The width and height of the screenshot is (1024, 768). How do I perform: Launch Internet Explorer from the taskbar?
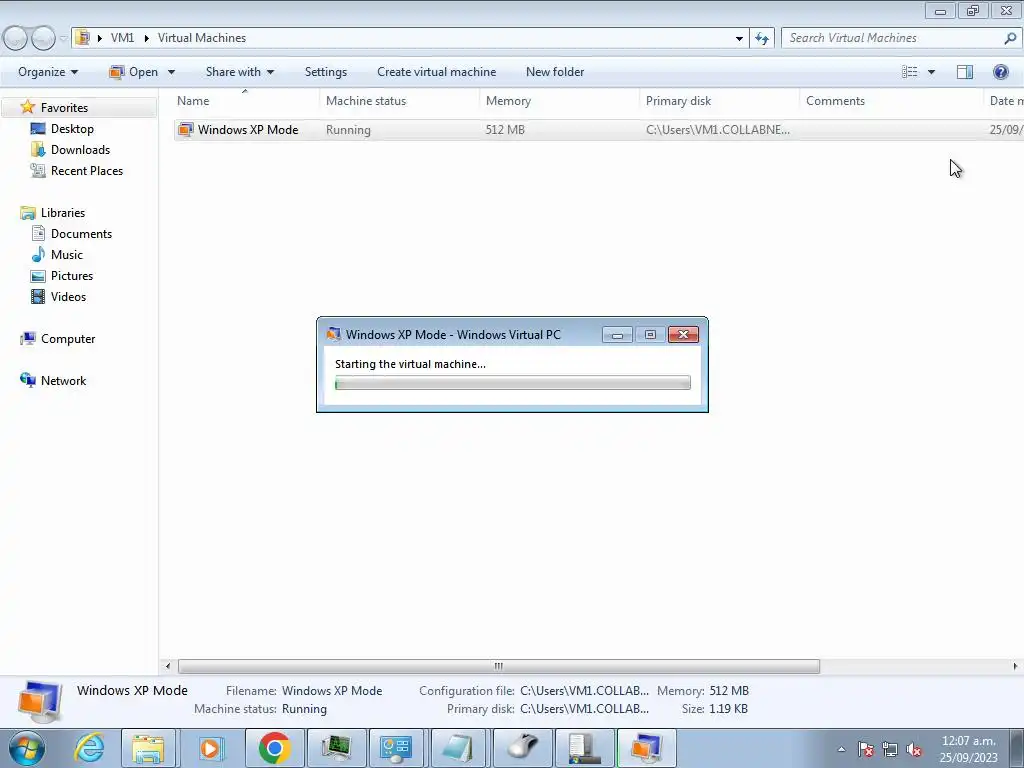[89, 748]
